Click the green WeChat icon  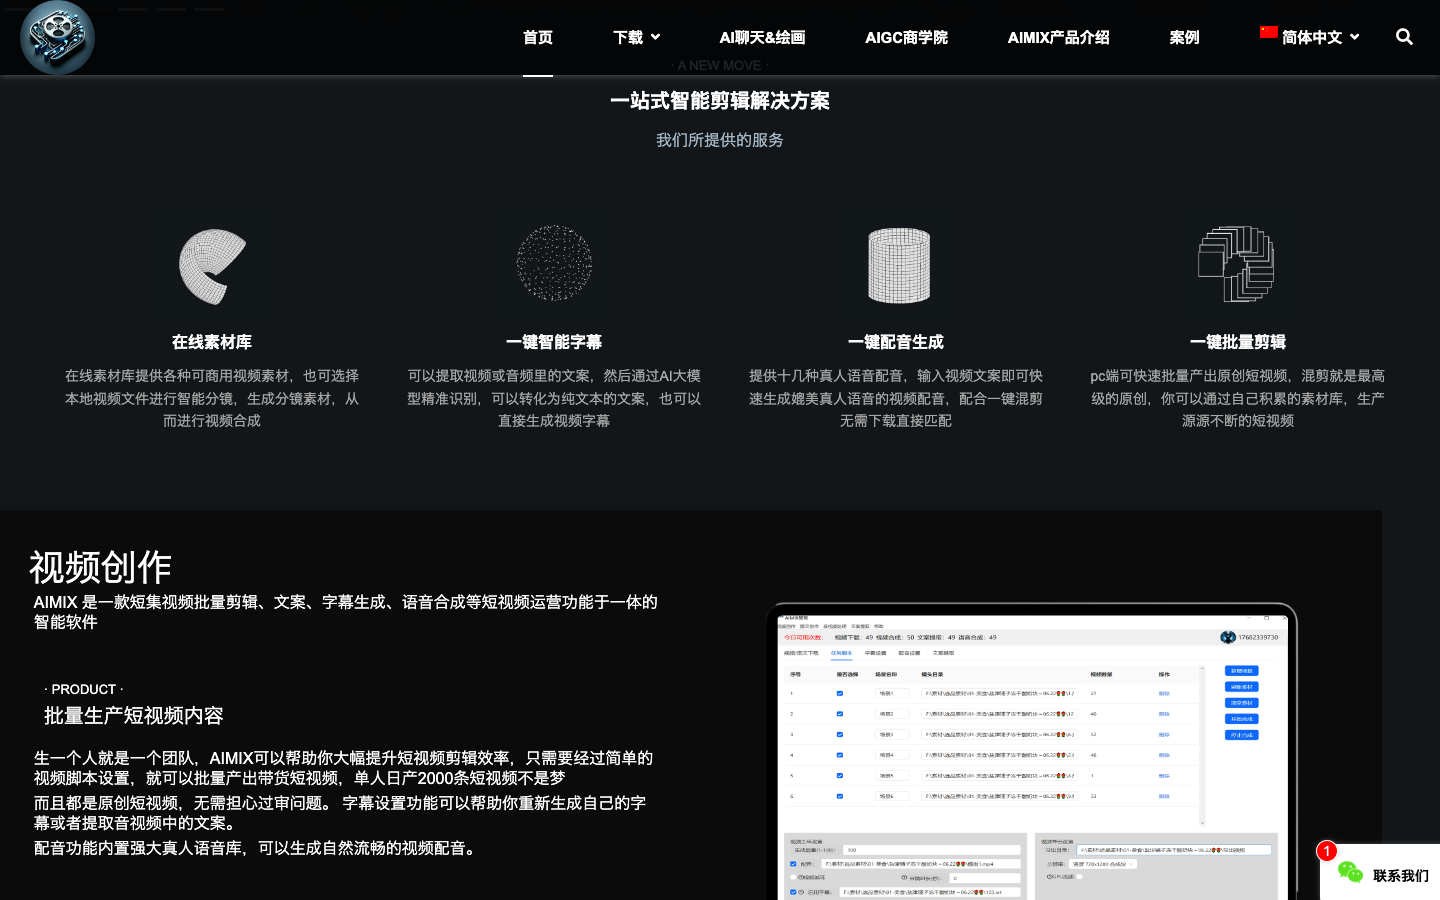pyautogui.click(x=1350, y=873)
